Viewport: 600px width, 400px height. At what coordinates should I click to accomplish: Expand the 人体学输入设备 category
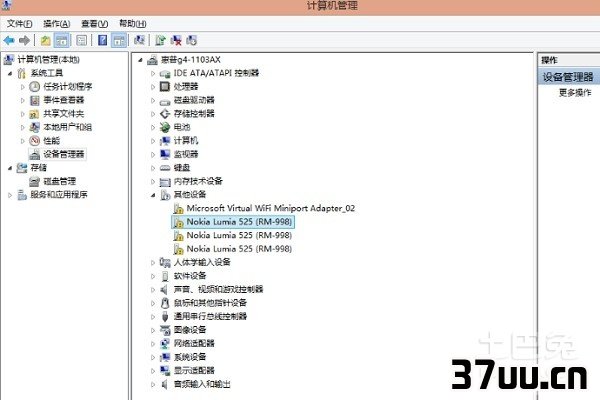(153, 263)
